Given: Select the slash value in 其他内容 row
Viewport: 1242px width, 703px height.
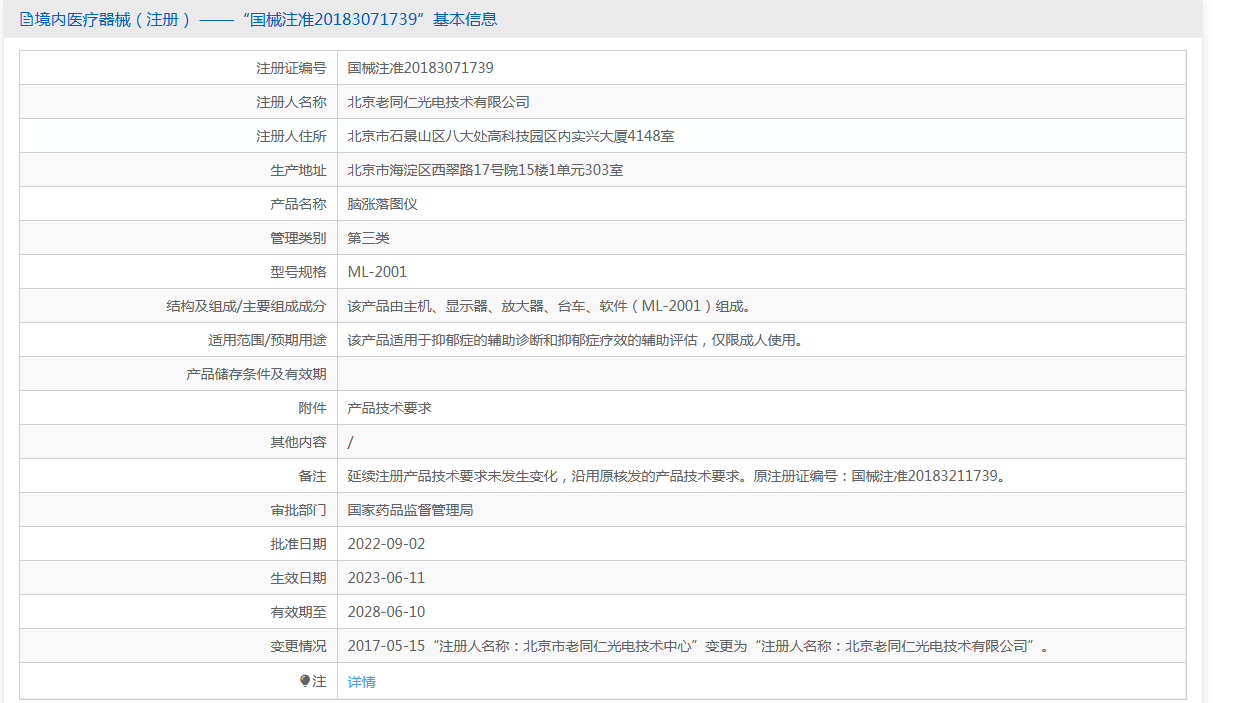Looking at the screenshot, I should pos(350,442).
